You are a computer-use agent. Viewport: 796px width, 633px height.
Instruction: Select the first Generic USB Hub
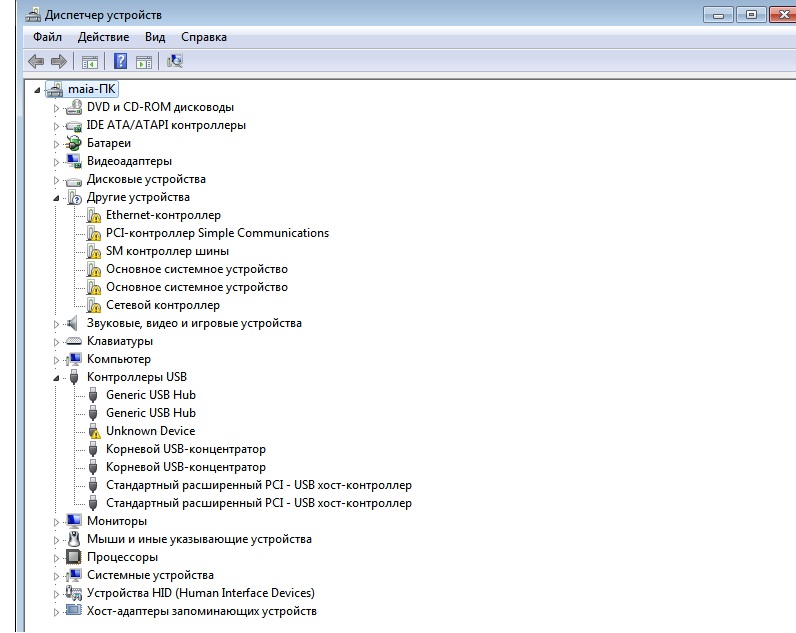(x=150, y=395)
